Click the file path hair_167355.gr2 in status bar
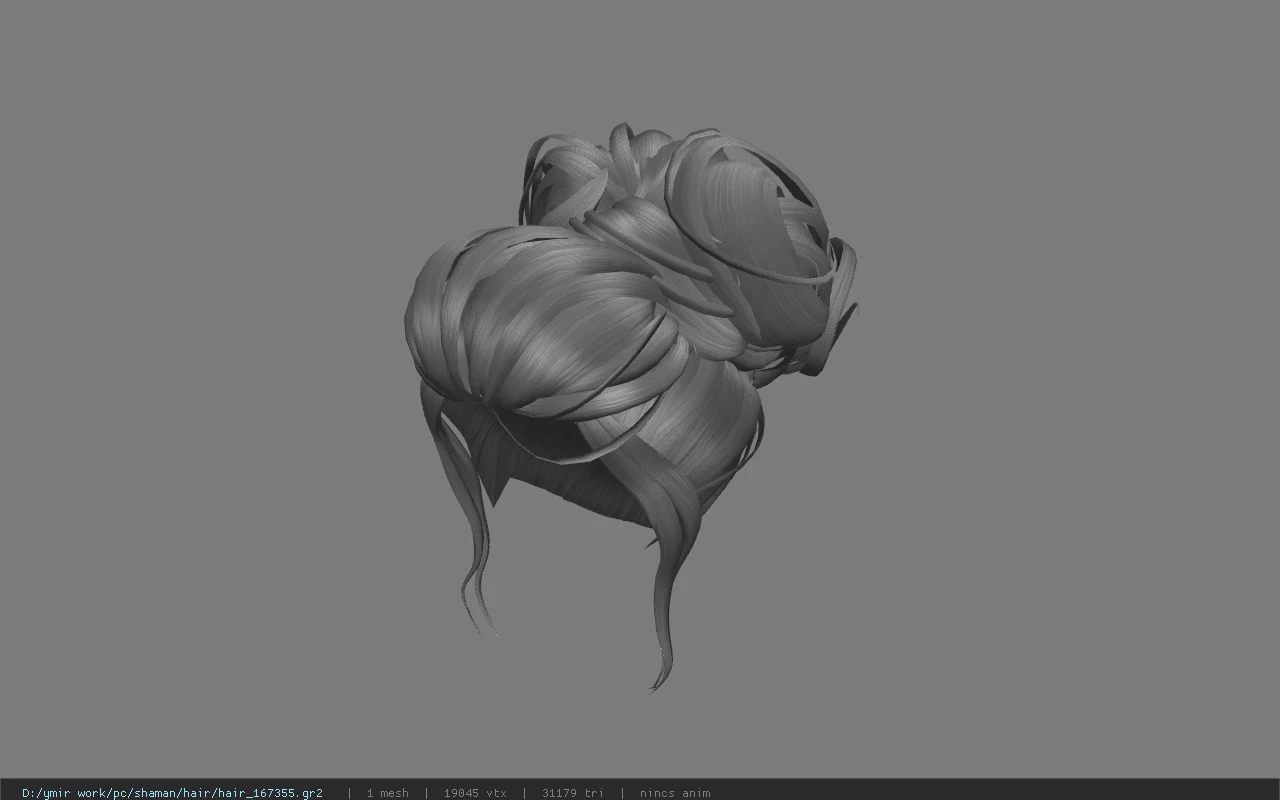This screenshot has height=800, width=1280. tap(172, 793)
